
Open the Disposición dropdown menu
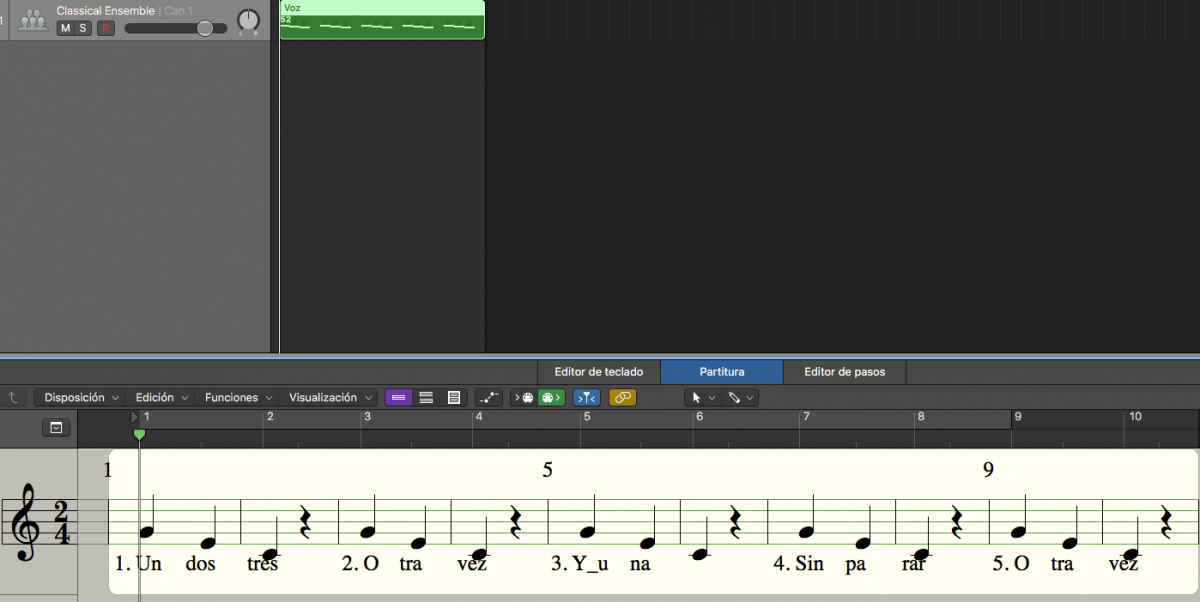[x=80, y=398]
